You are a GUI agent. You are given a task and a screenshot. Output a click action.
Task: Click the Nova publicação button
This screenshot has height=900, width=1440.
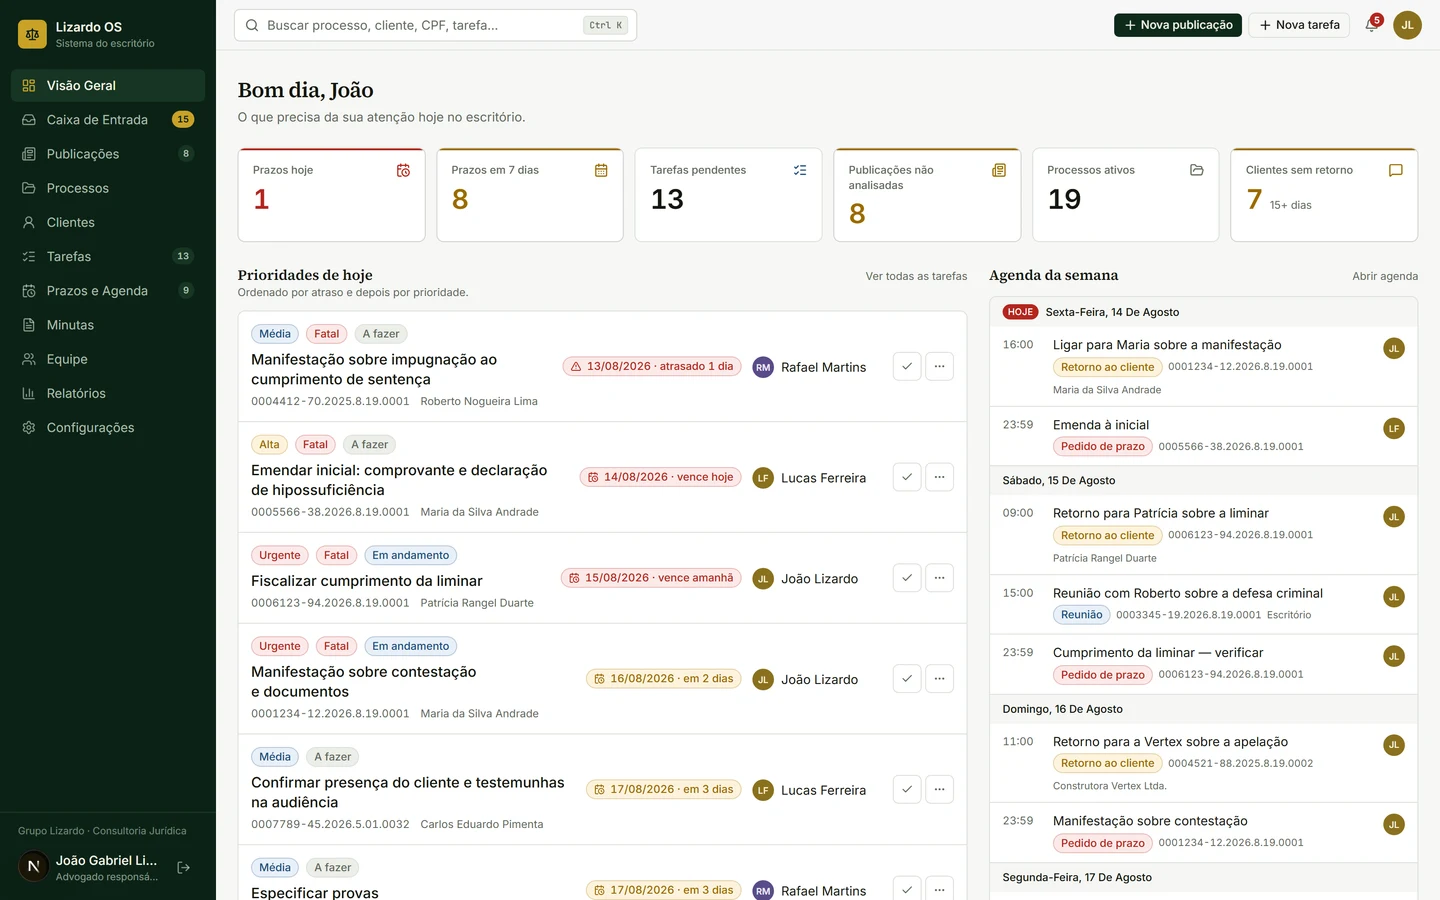1178,25
